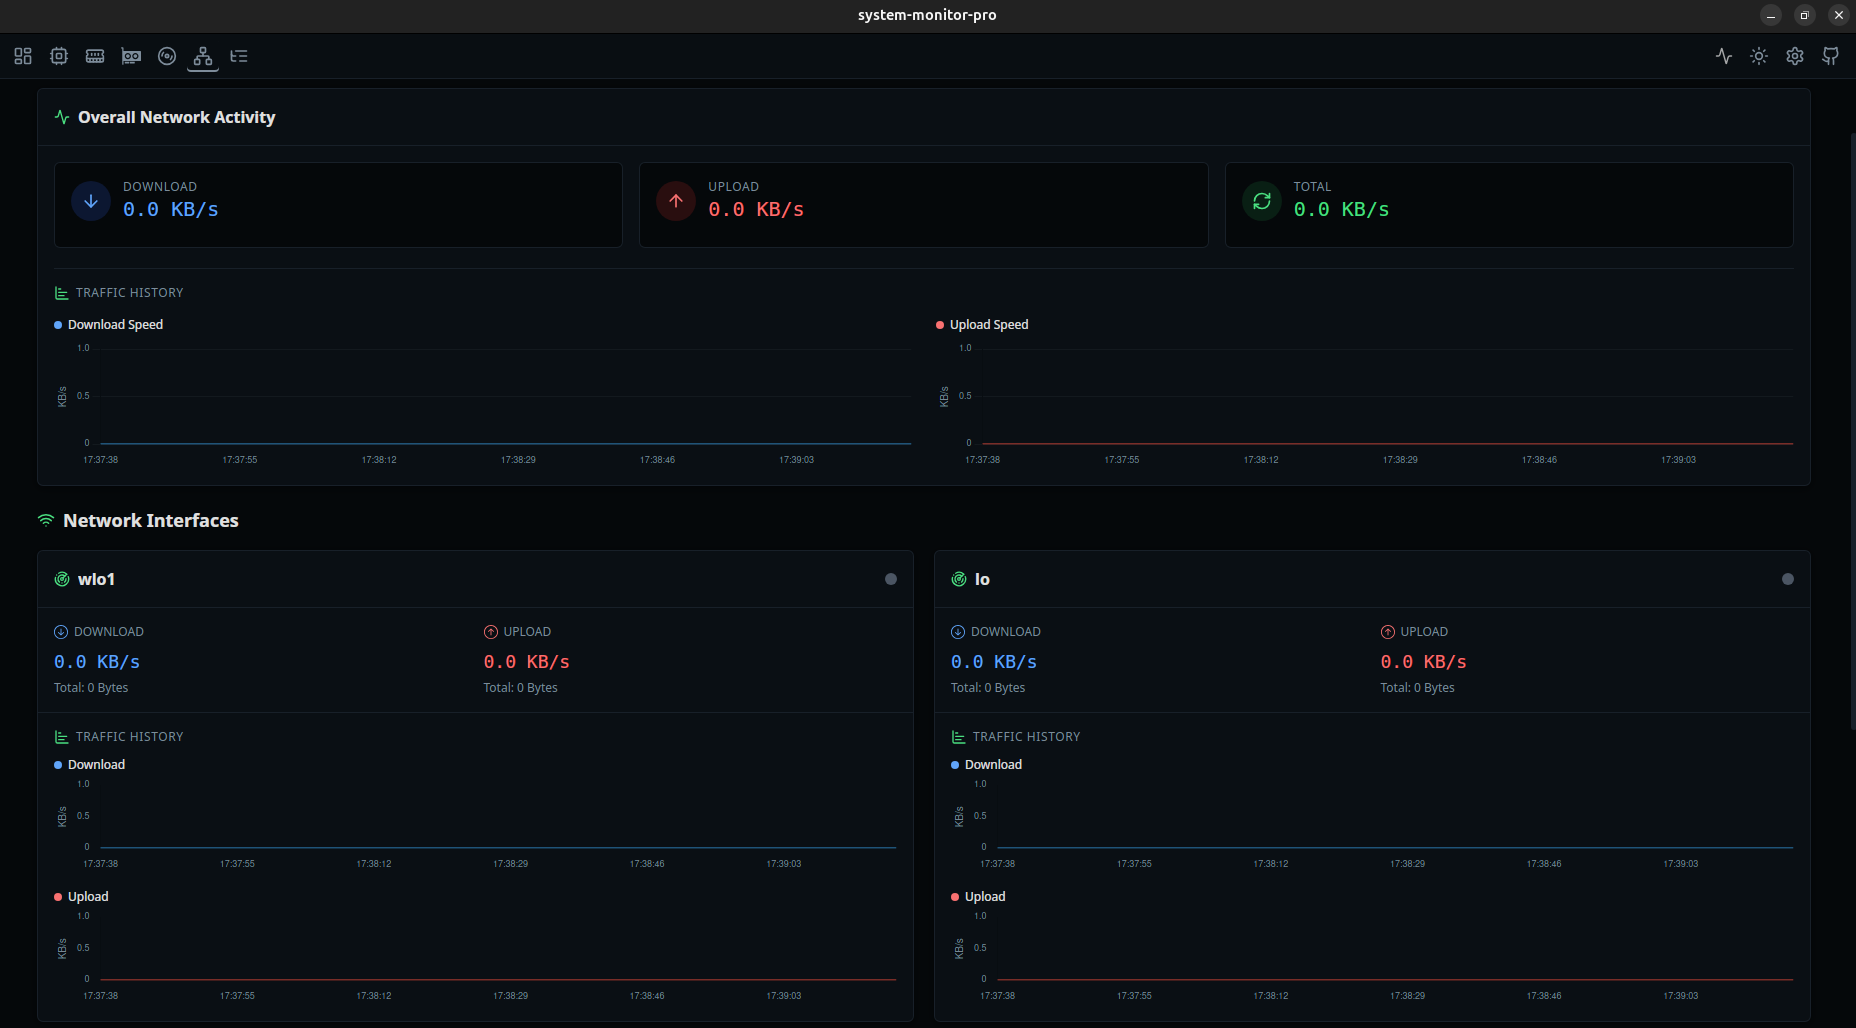Click the Overall Network Activity heading
This screenshot has height=1028, width=1856.
(176, 117)
